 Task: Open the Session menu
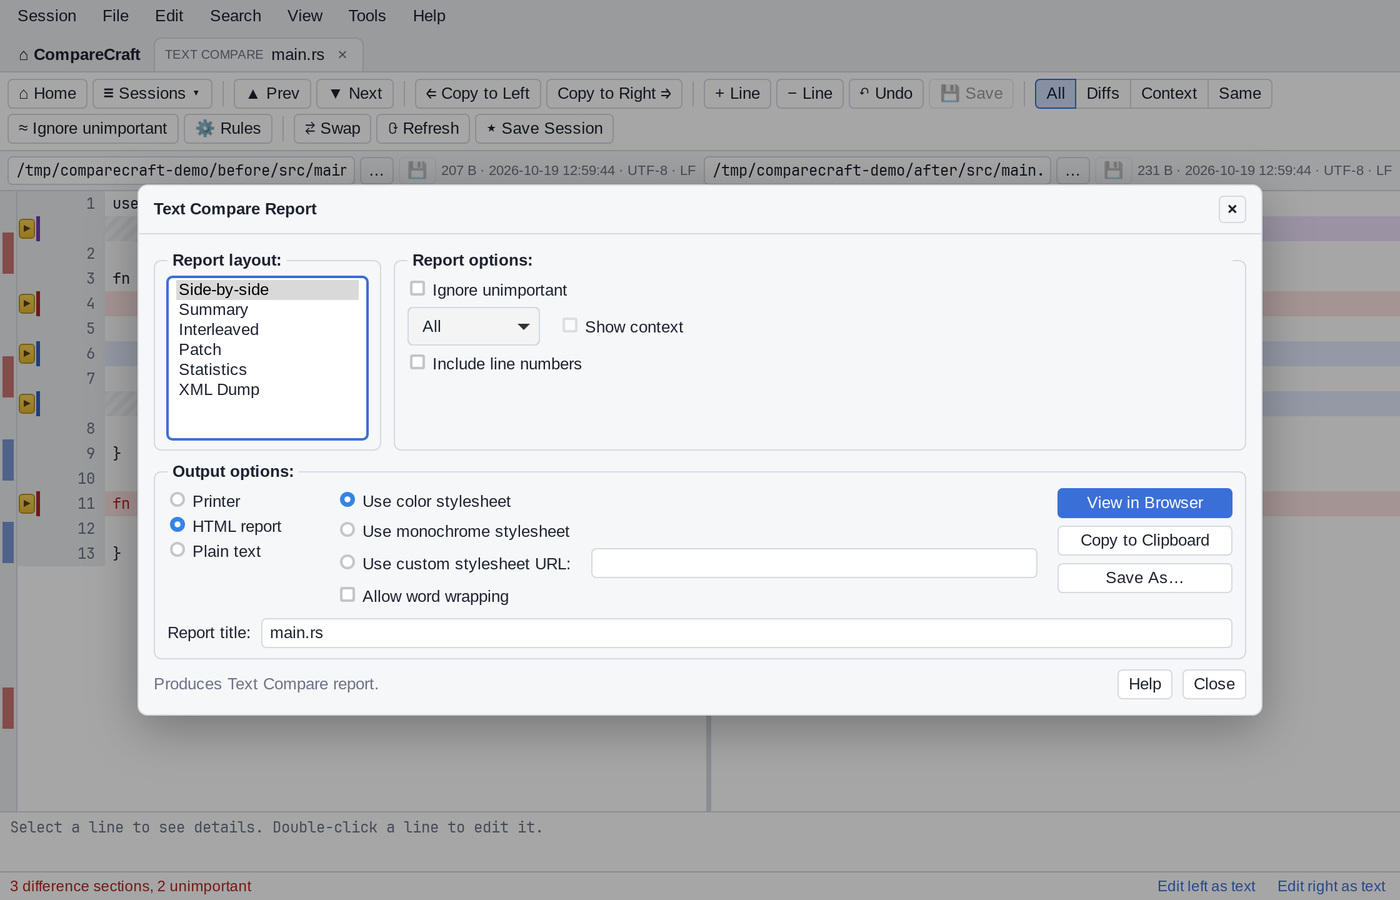[47, 16]
